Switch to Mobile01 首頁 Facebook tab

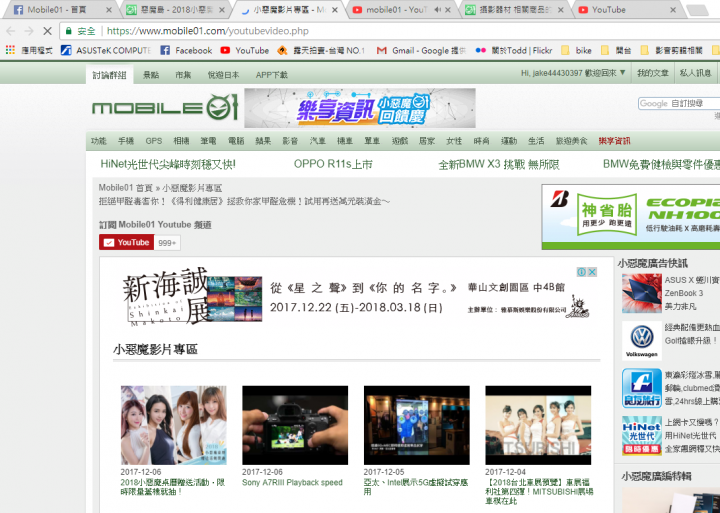[60, 10]
